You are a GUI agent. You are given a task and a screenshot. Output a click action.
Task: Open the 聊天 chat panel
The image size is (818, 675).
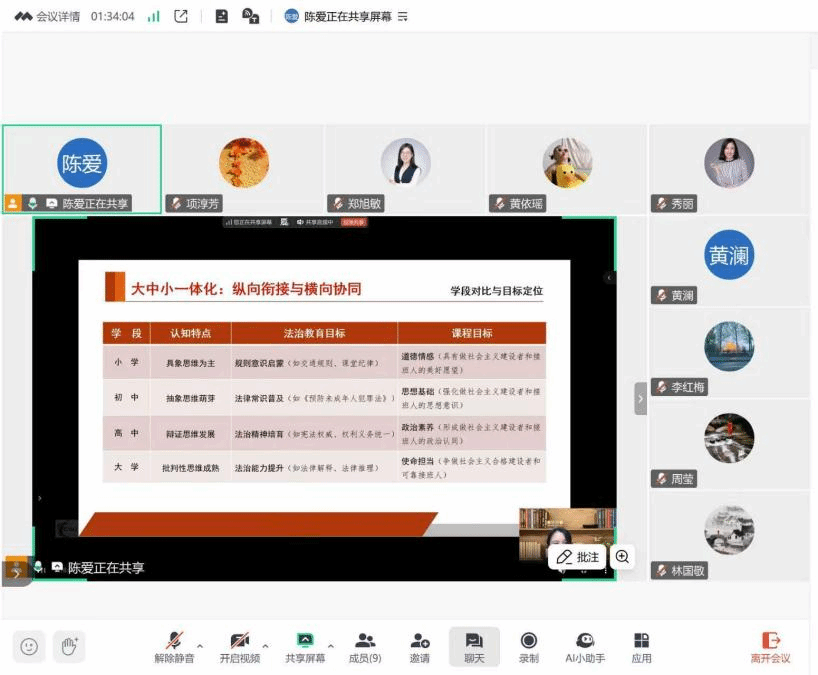pyautogui.click(x=474, y=647)
